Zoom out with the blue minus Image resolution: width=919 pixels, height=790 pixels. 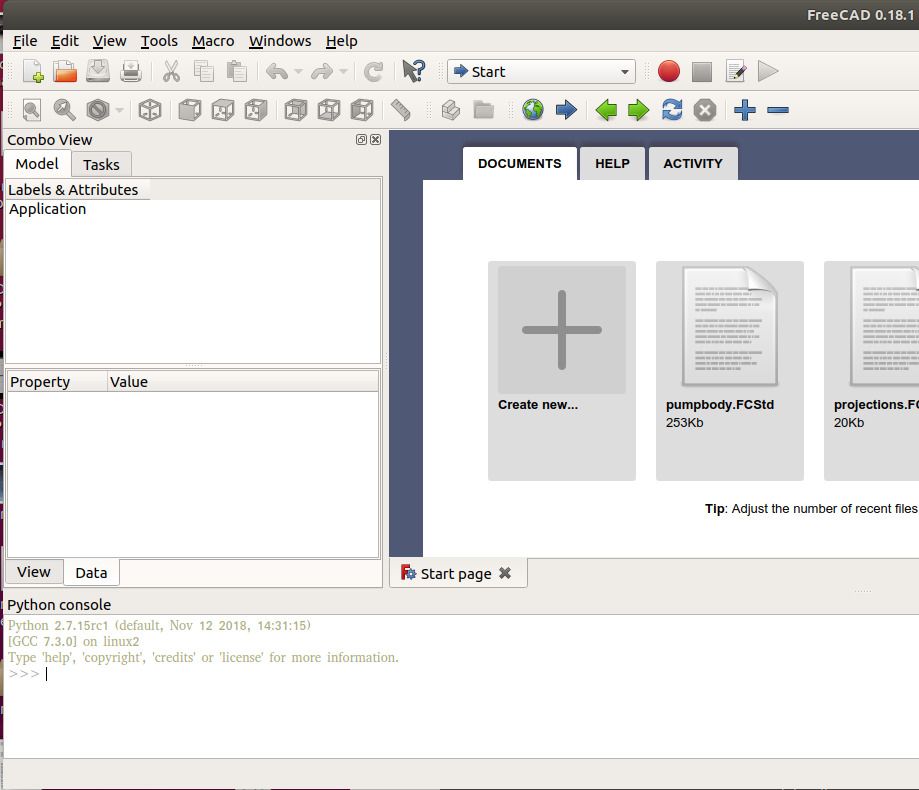tap(778, 110)
